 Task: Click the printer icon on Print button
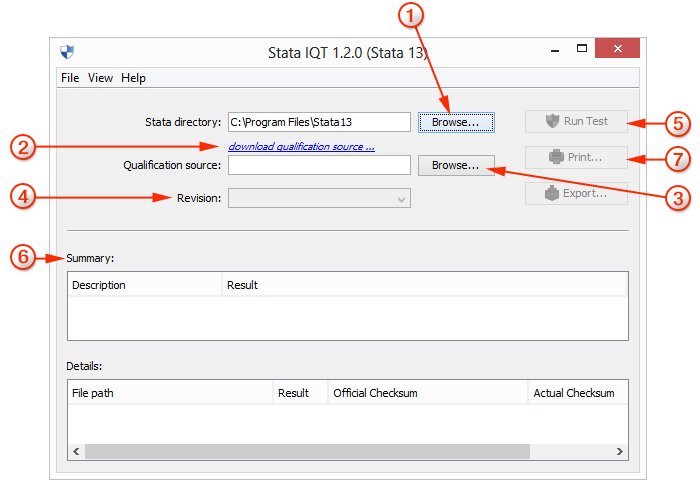click(556, 157)
